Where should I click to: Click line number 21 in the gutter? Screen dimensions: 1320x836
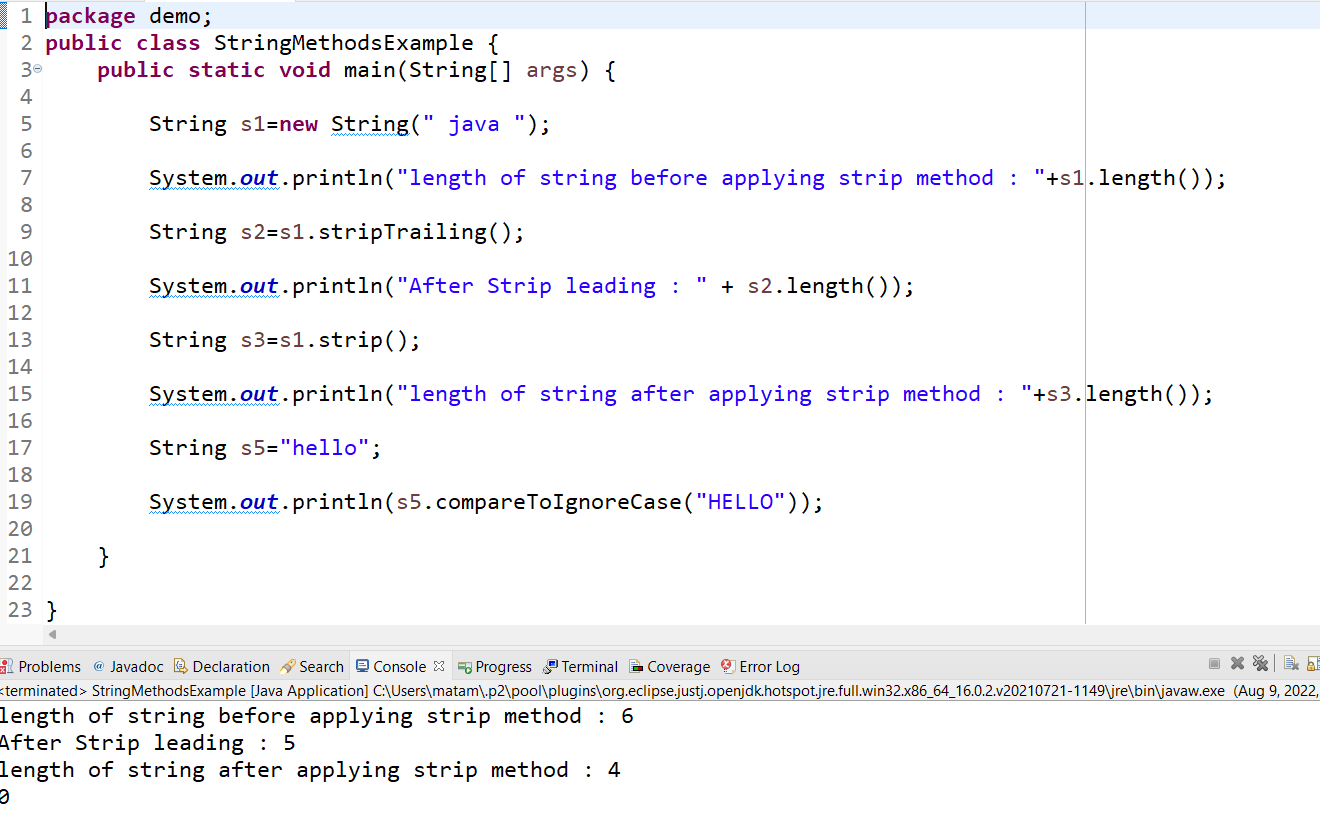point(20,556)
